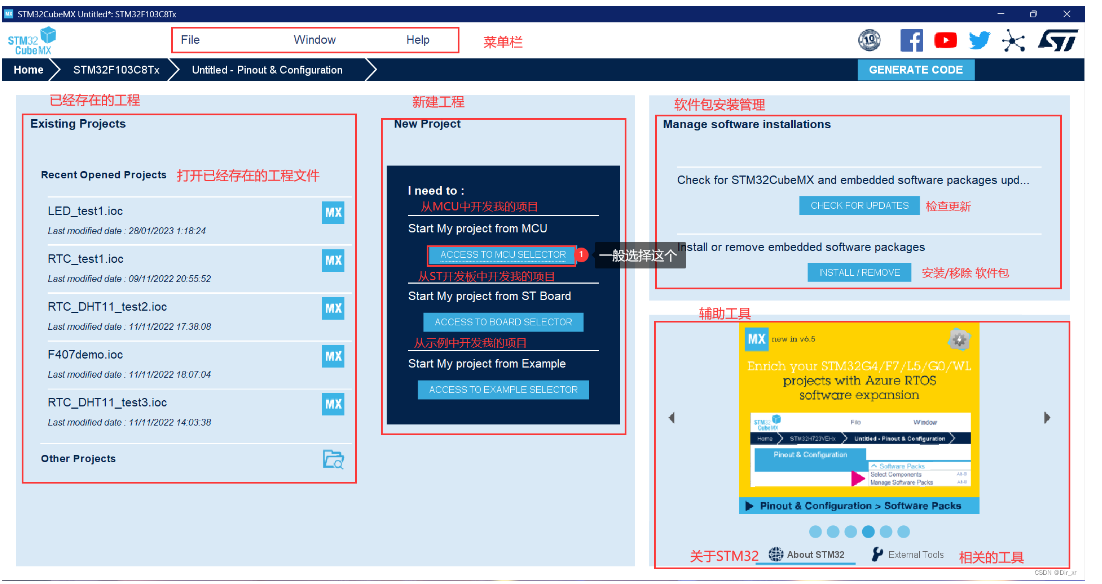Click the ST logo in the header
This screenshot has width=1102, height=584.
(1058, 40)
